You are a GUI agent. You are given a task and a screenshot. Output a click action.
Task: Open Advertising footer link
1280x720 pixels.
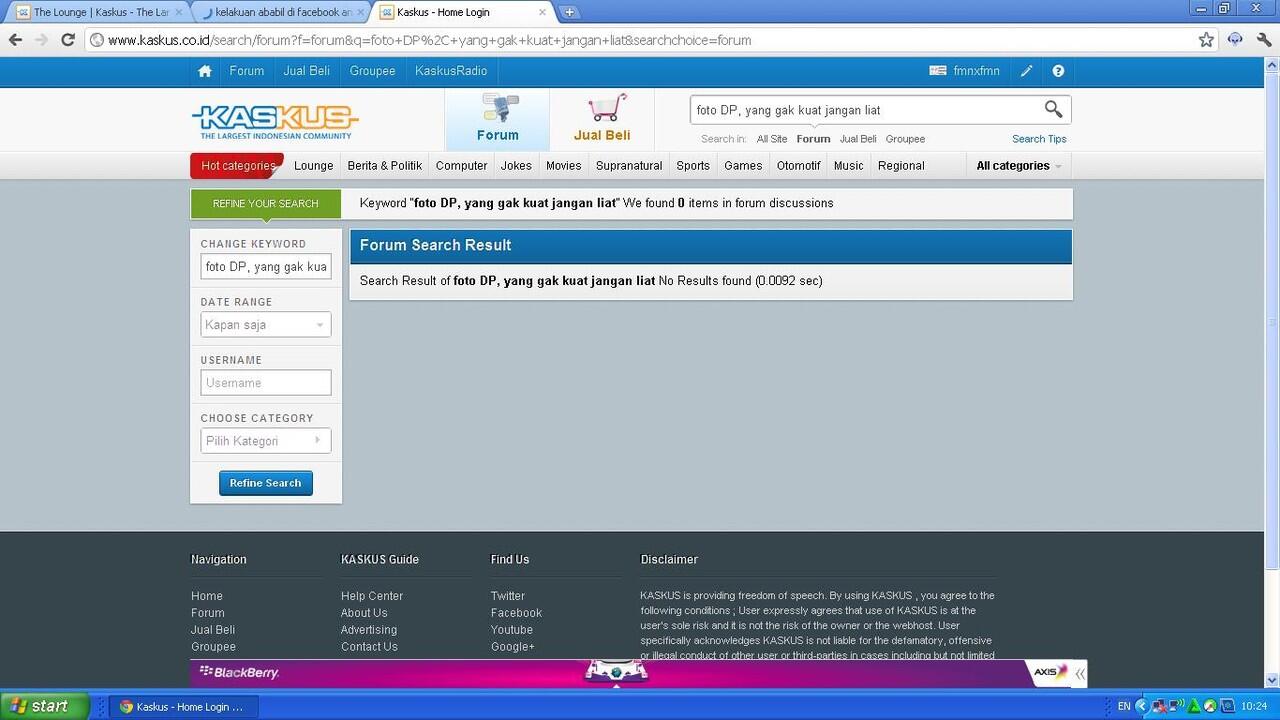tap(369, 630)
